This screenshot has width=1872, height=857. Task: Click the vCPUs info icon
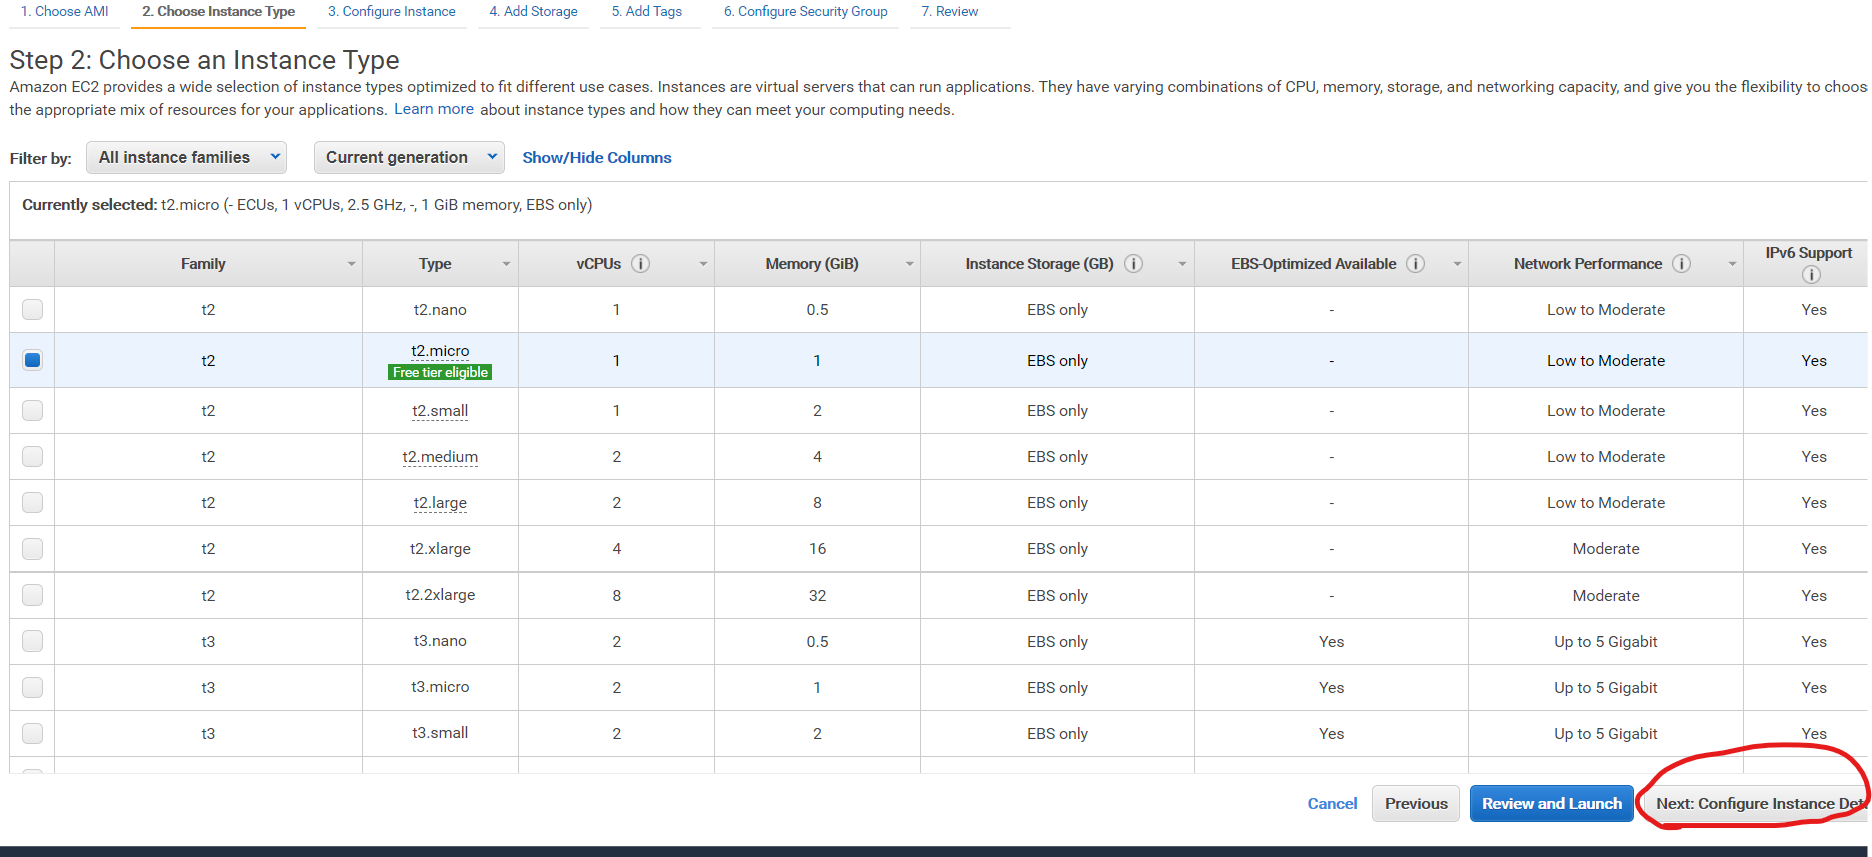pyautogui.click(x=641, y=264)
